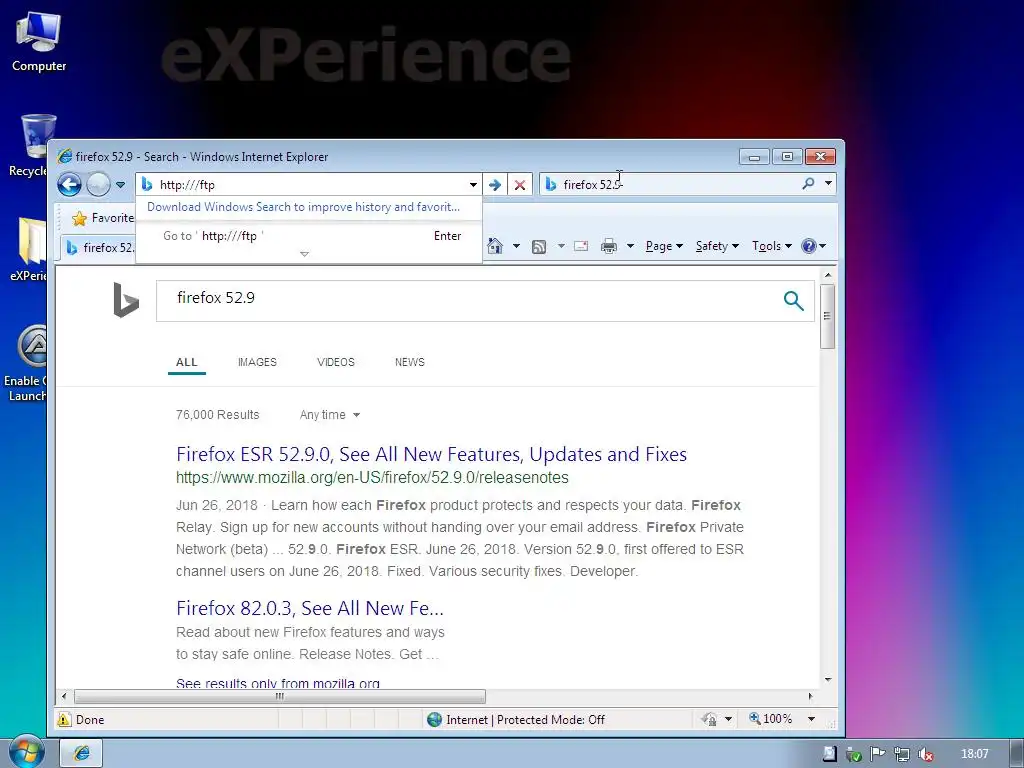Click the network connection tray icon

pyautogui.click(x=902, y=754)
